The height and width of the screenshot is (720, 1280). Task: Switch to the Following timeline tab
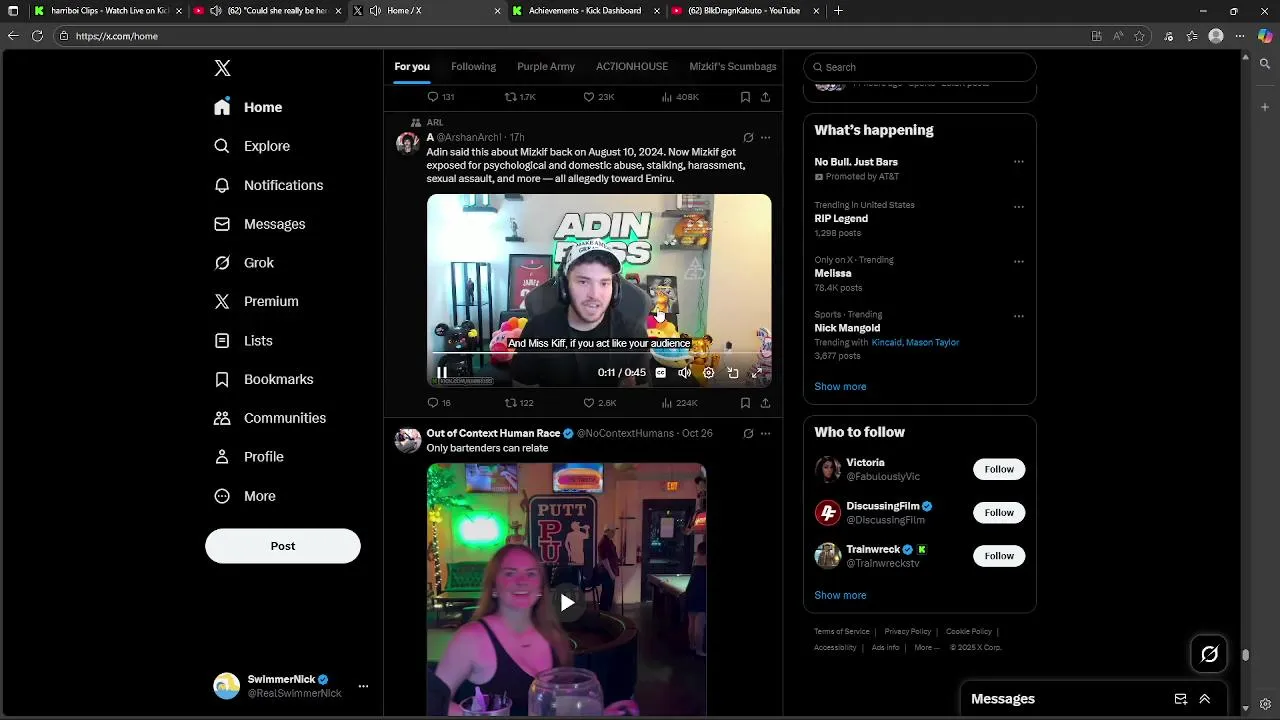(473, 67)
